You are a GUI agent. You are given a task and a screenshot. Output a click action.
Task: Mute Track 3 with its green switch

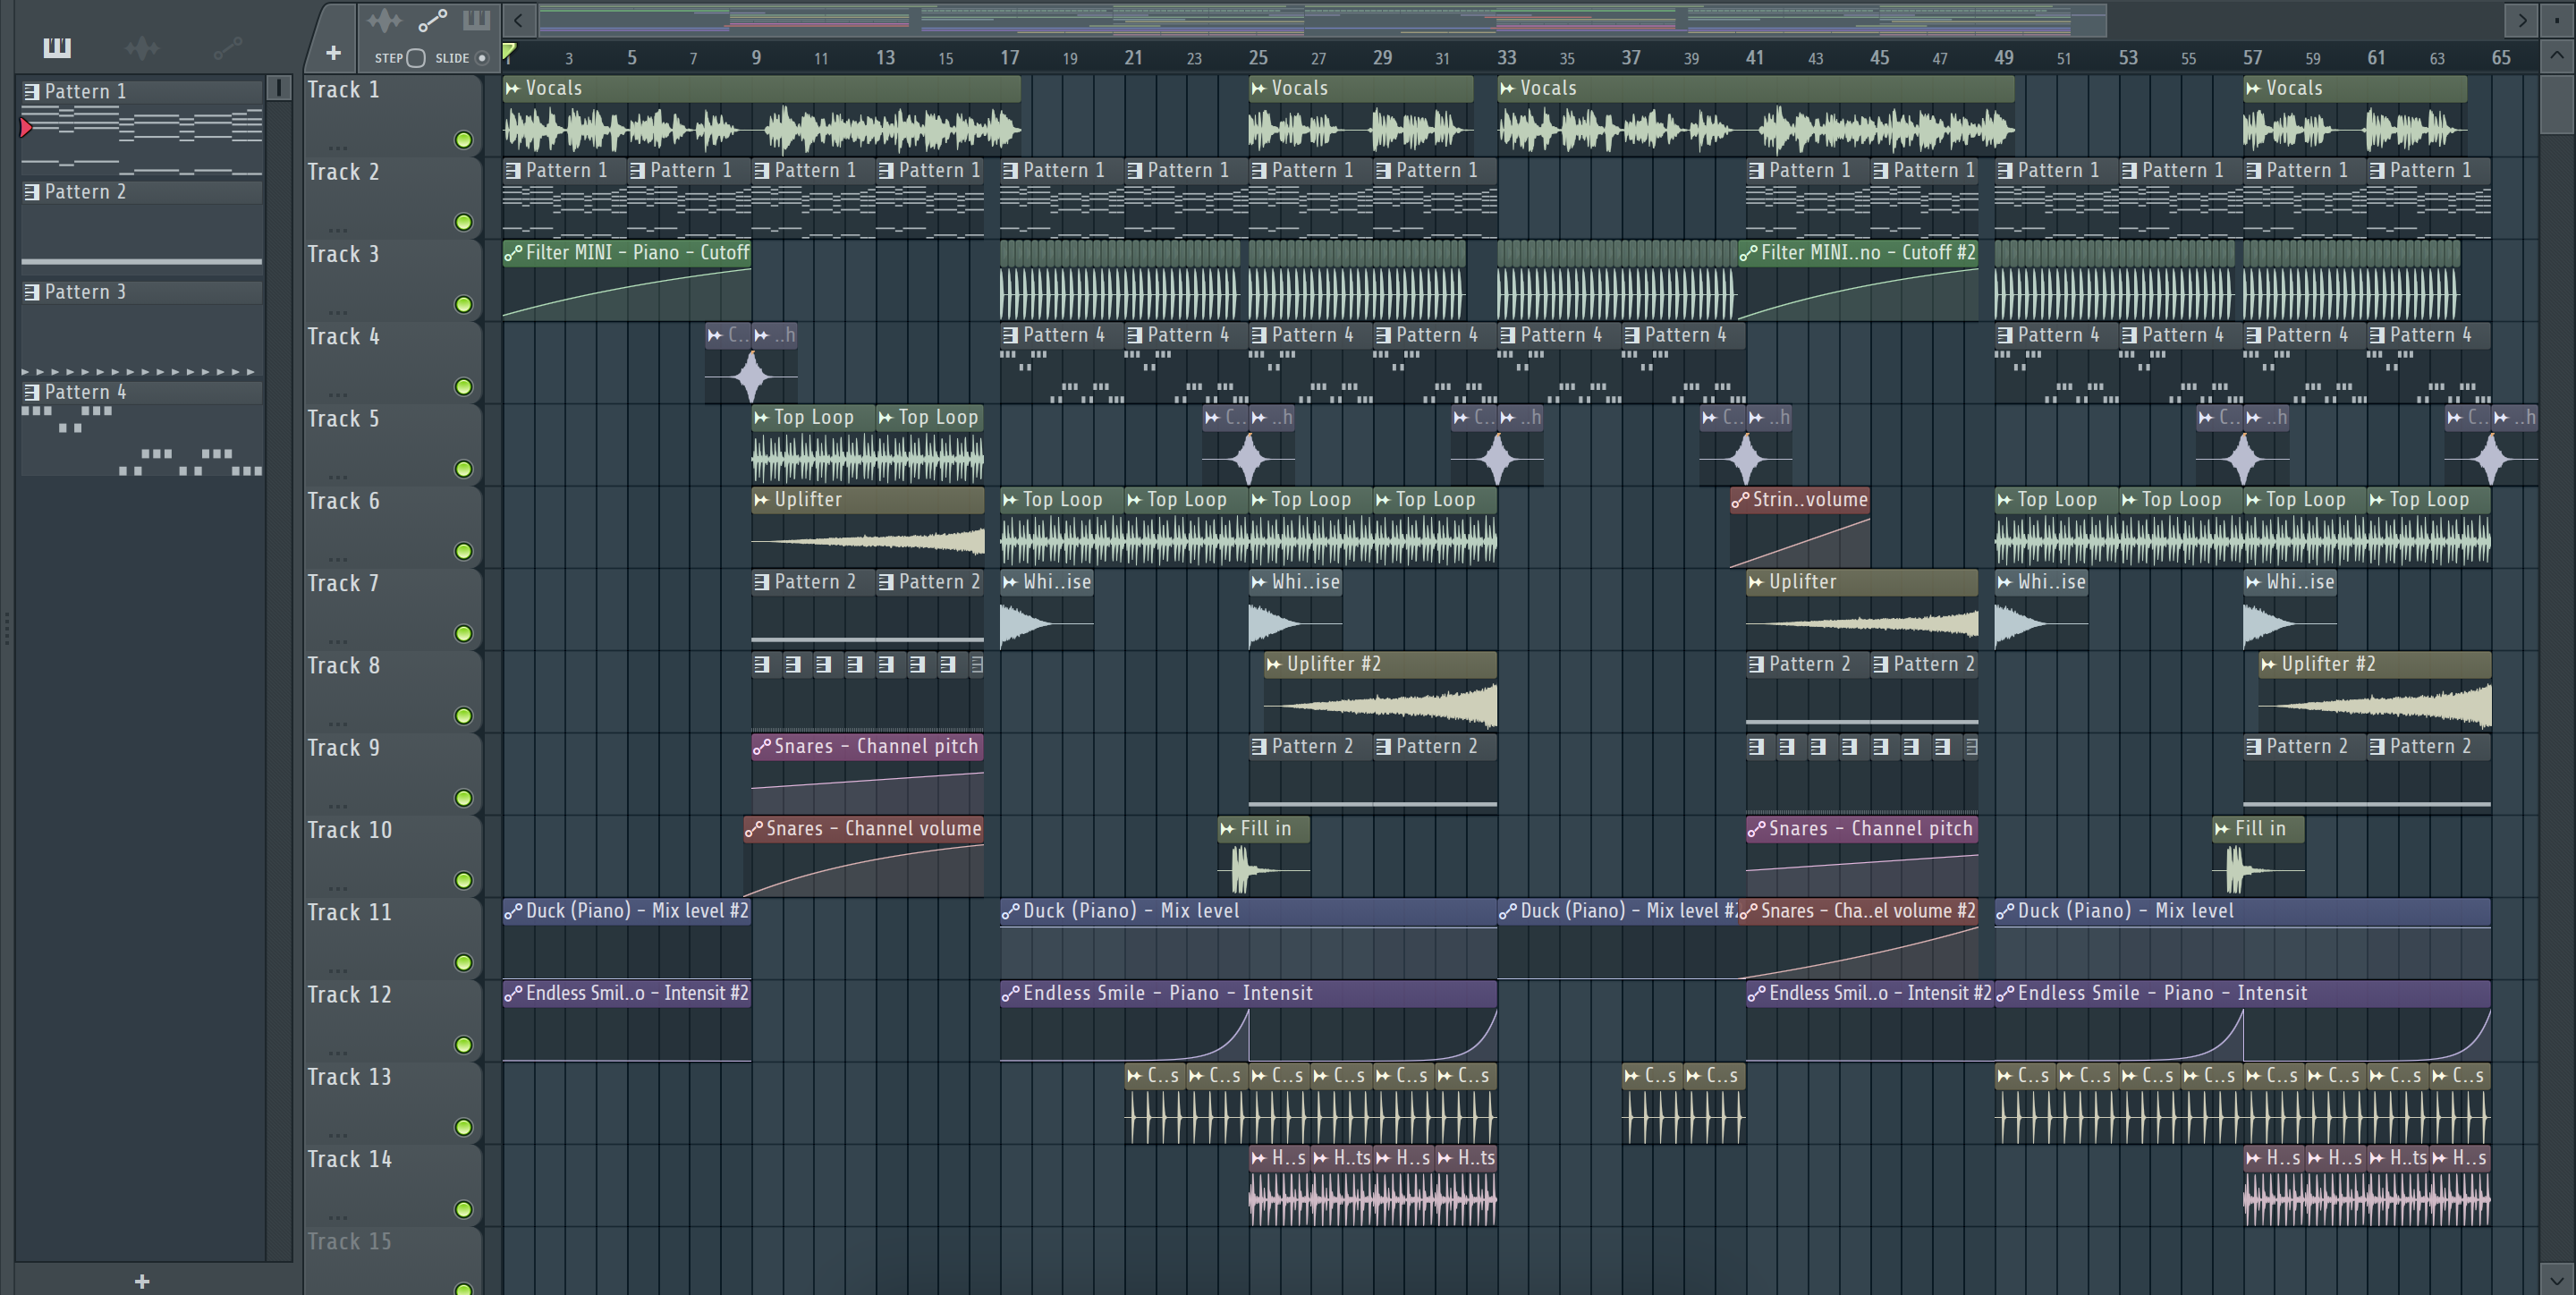(x=463, y=304)
